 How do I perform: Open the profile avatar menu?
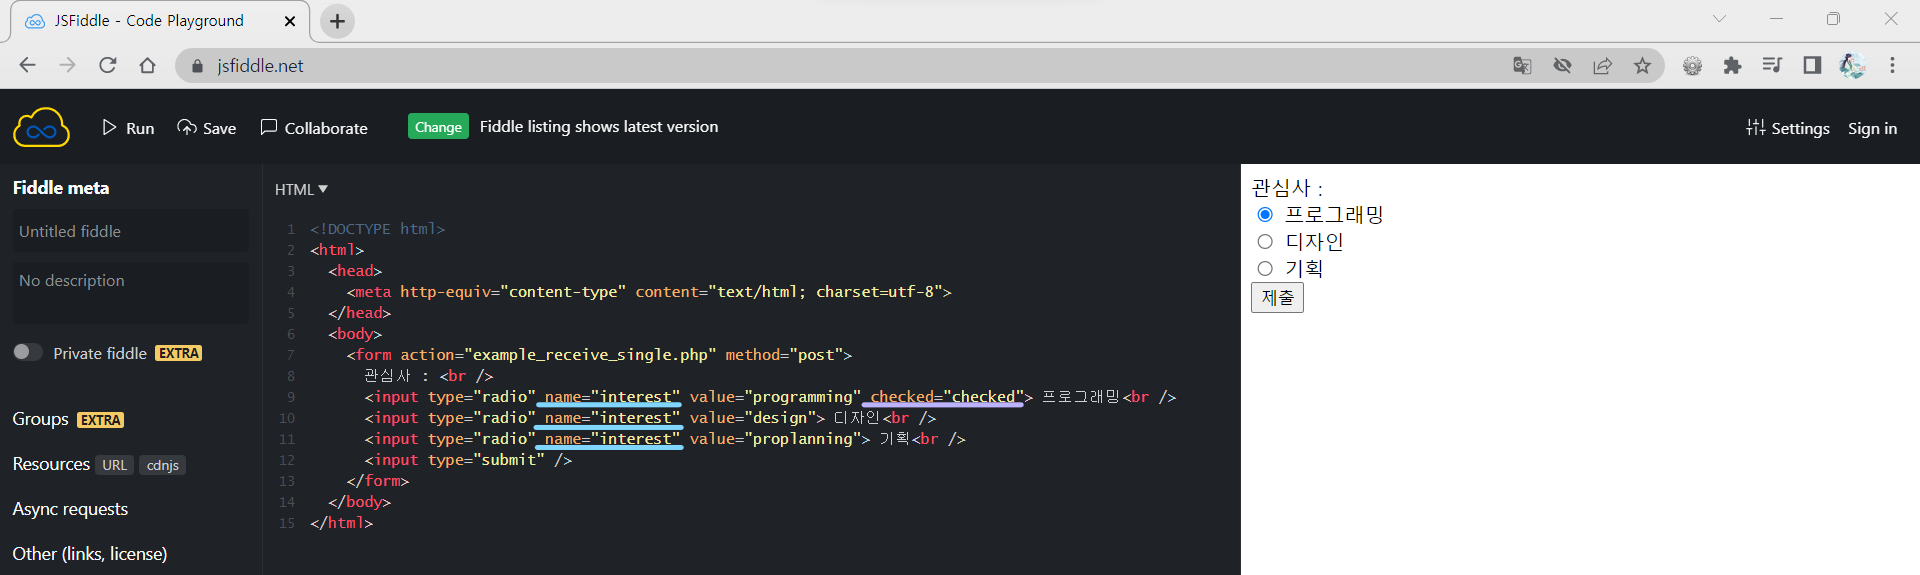[x=1852, y=66]
